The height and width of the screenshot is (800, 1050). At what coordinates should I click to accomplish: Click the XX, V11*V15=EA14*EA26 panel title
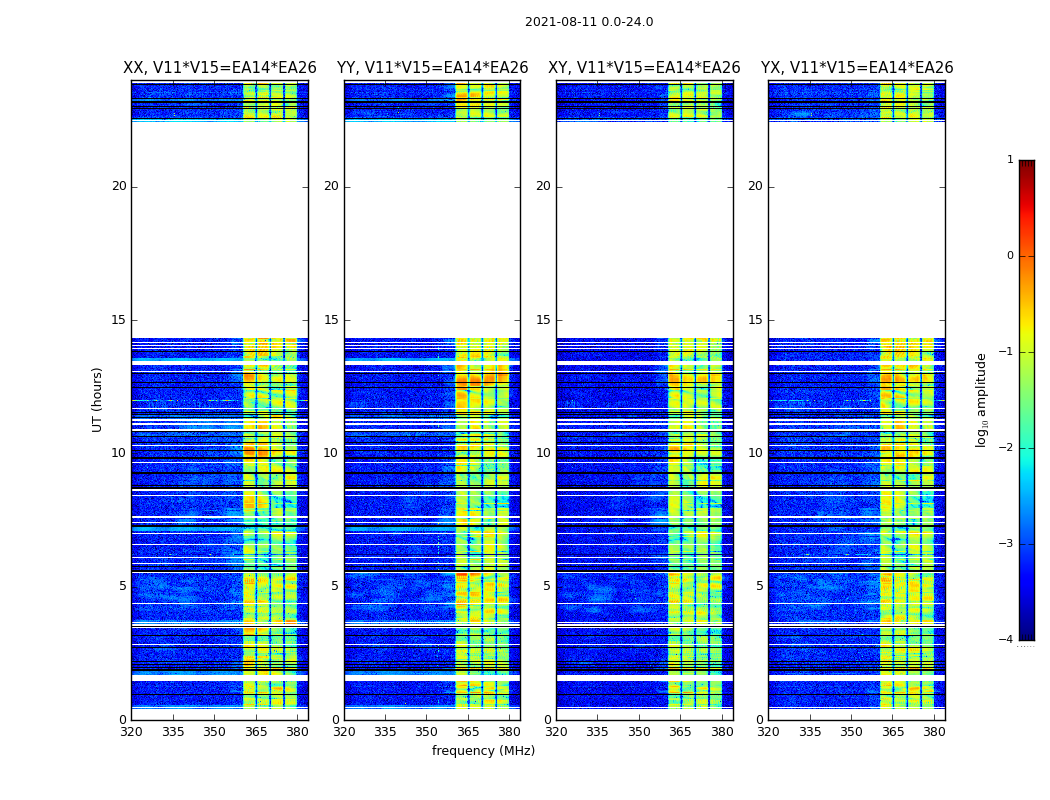(x=220, y=68)
